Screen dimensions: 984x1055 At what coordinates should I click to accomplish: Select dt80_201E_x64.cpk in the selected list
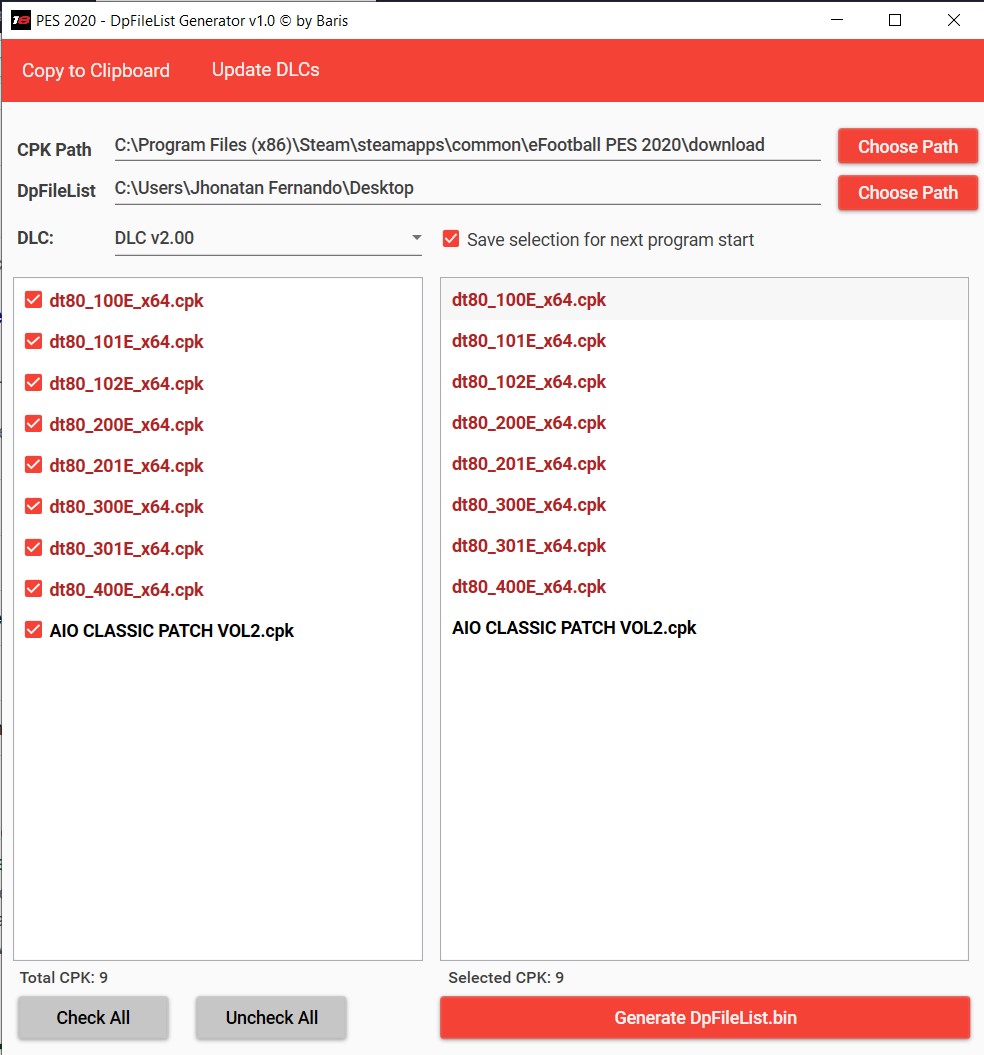[x=704, y=464]
